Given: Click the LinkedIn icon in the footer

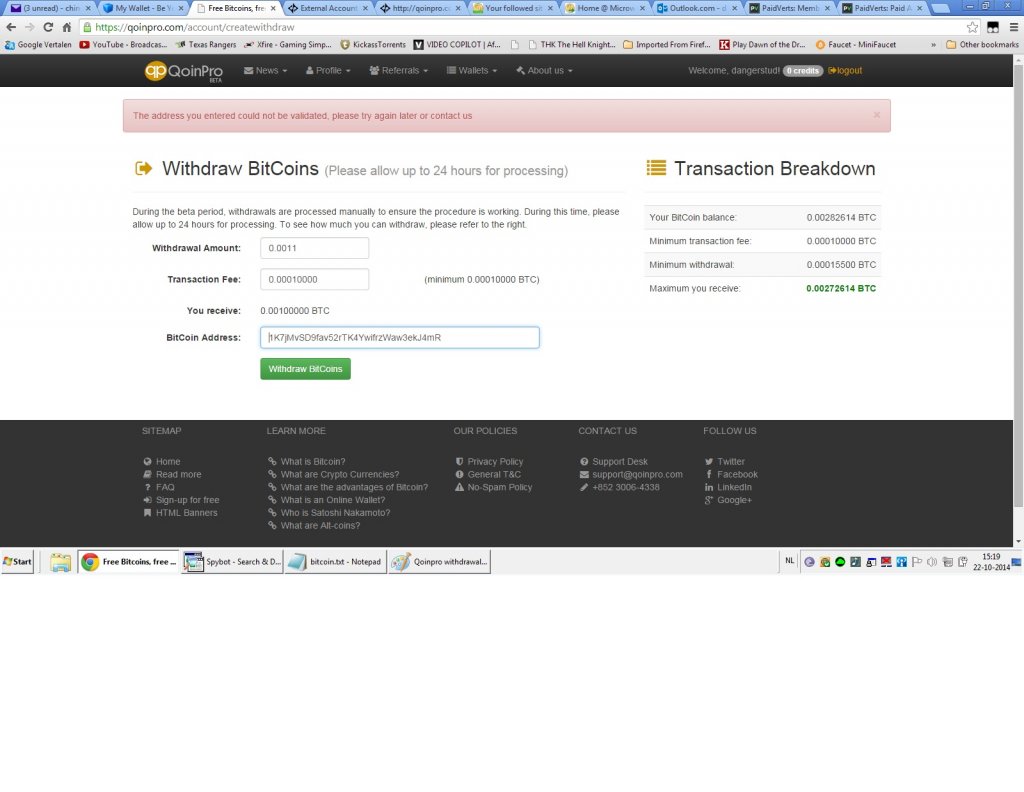Looking at the screenshot, I should [709, 487].
